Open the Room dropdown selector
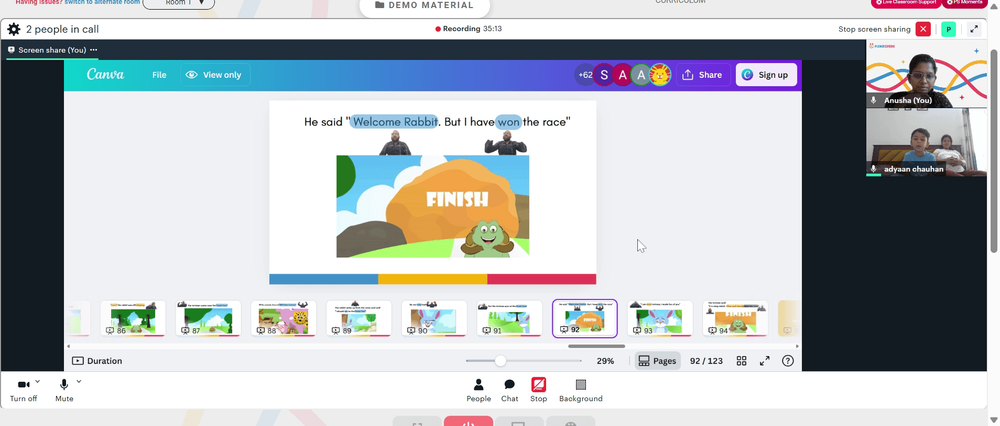Viewport: 1000px width, 426px height. [x=179, y=3]
